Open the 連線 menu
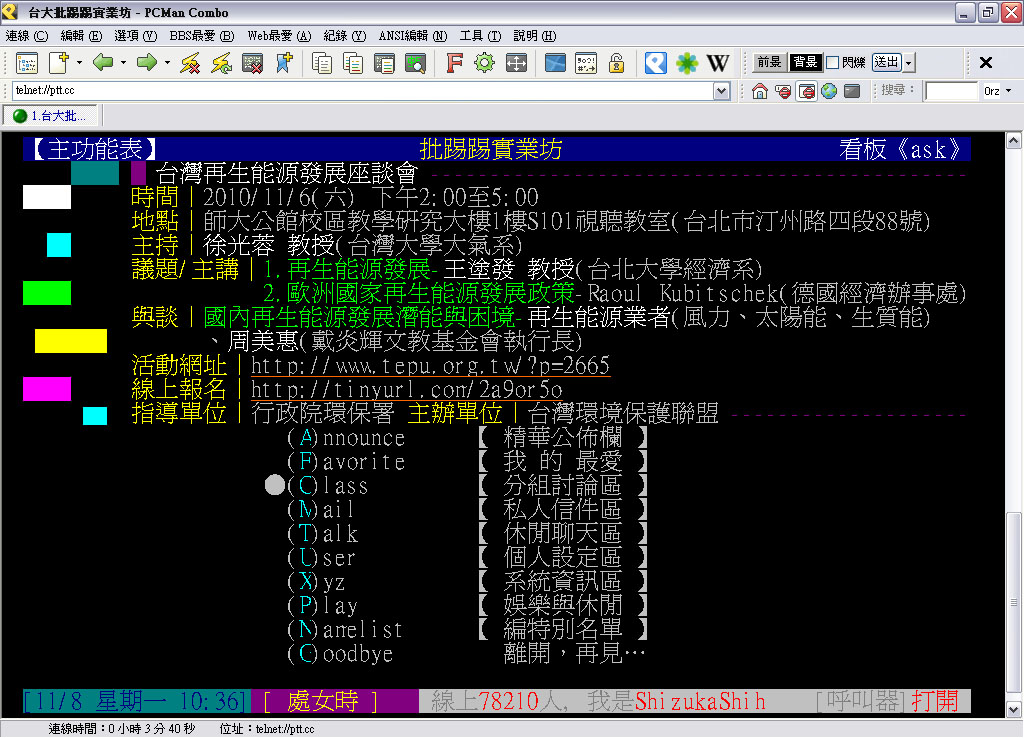Image resolution: width=1024 pixels, height=738 pixels. 27,36
